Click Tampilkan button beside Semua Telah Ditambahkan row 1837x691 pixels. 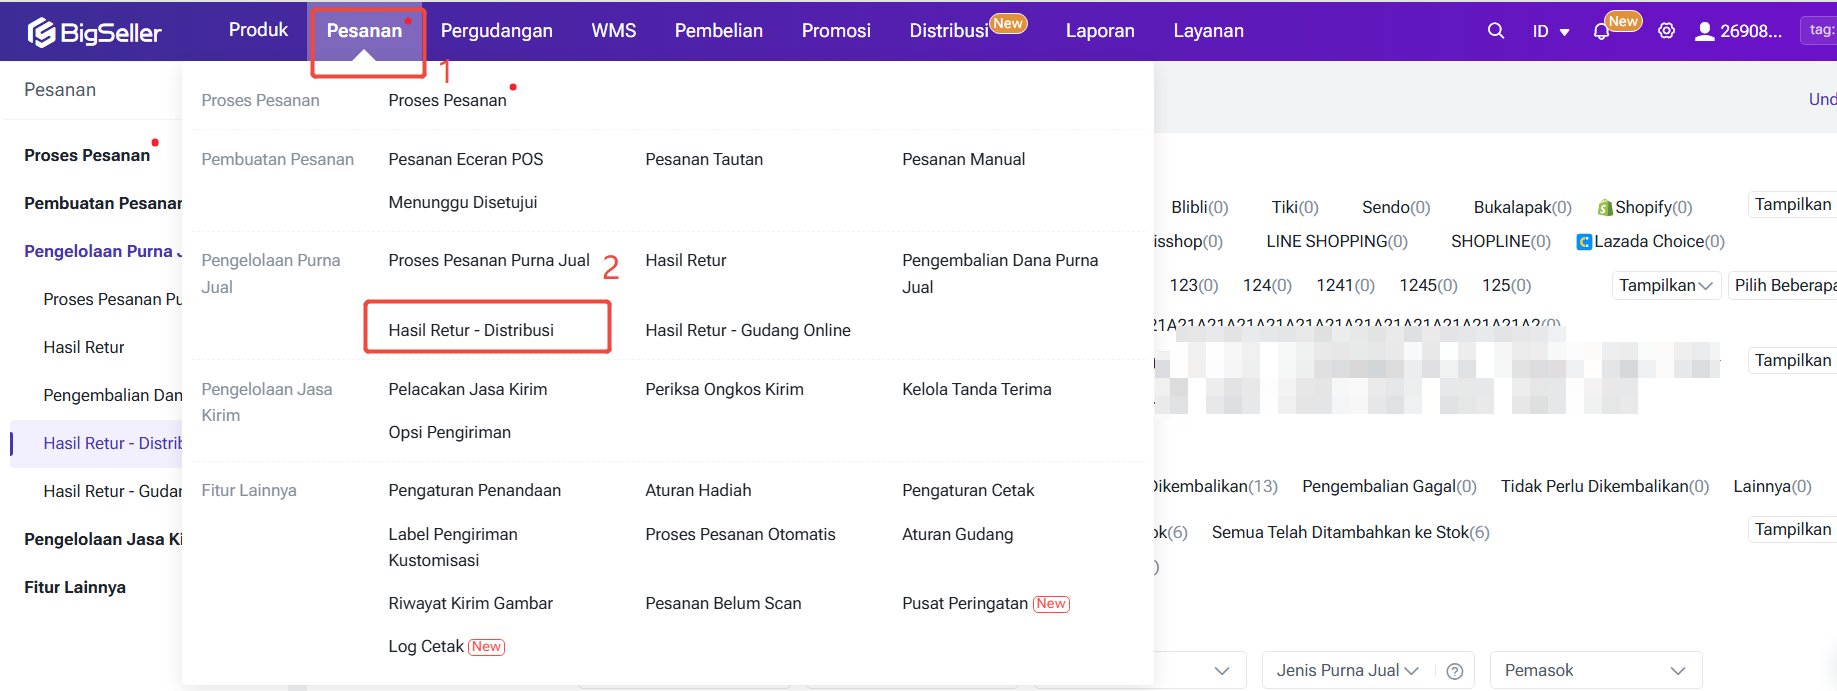click(x=1793, y=529)
